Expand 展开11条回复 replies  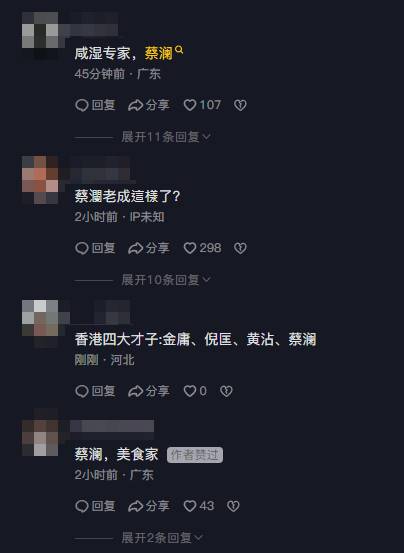166,137
